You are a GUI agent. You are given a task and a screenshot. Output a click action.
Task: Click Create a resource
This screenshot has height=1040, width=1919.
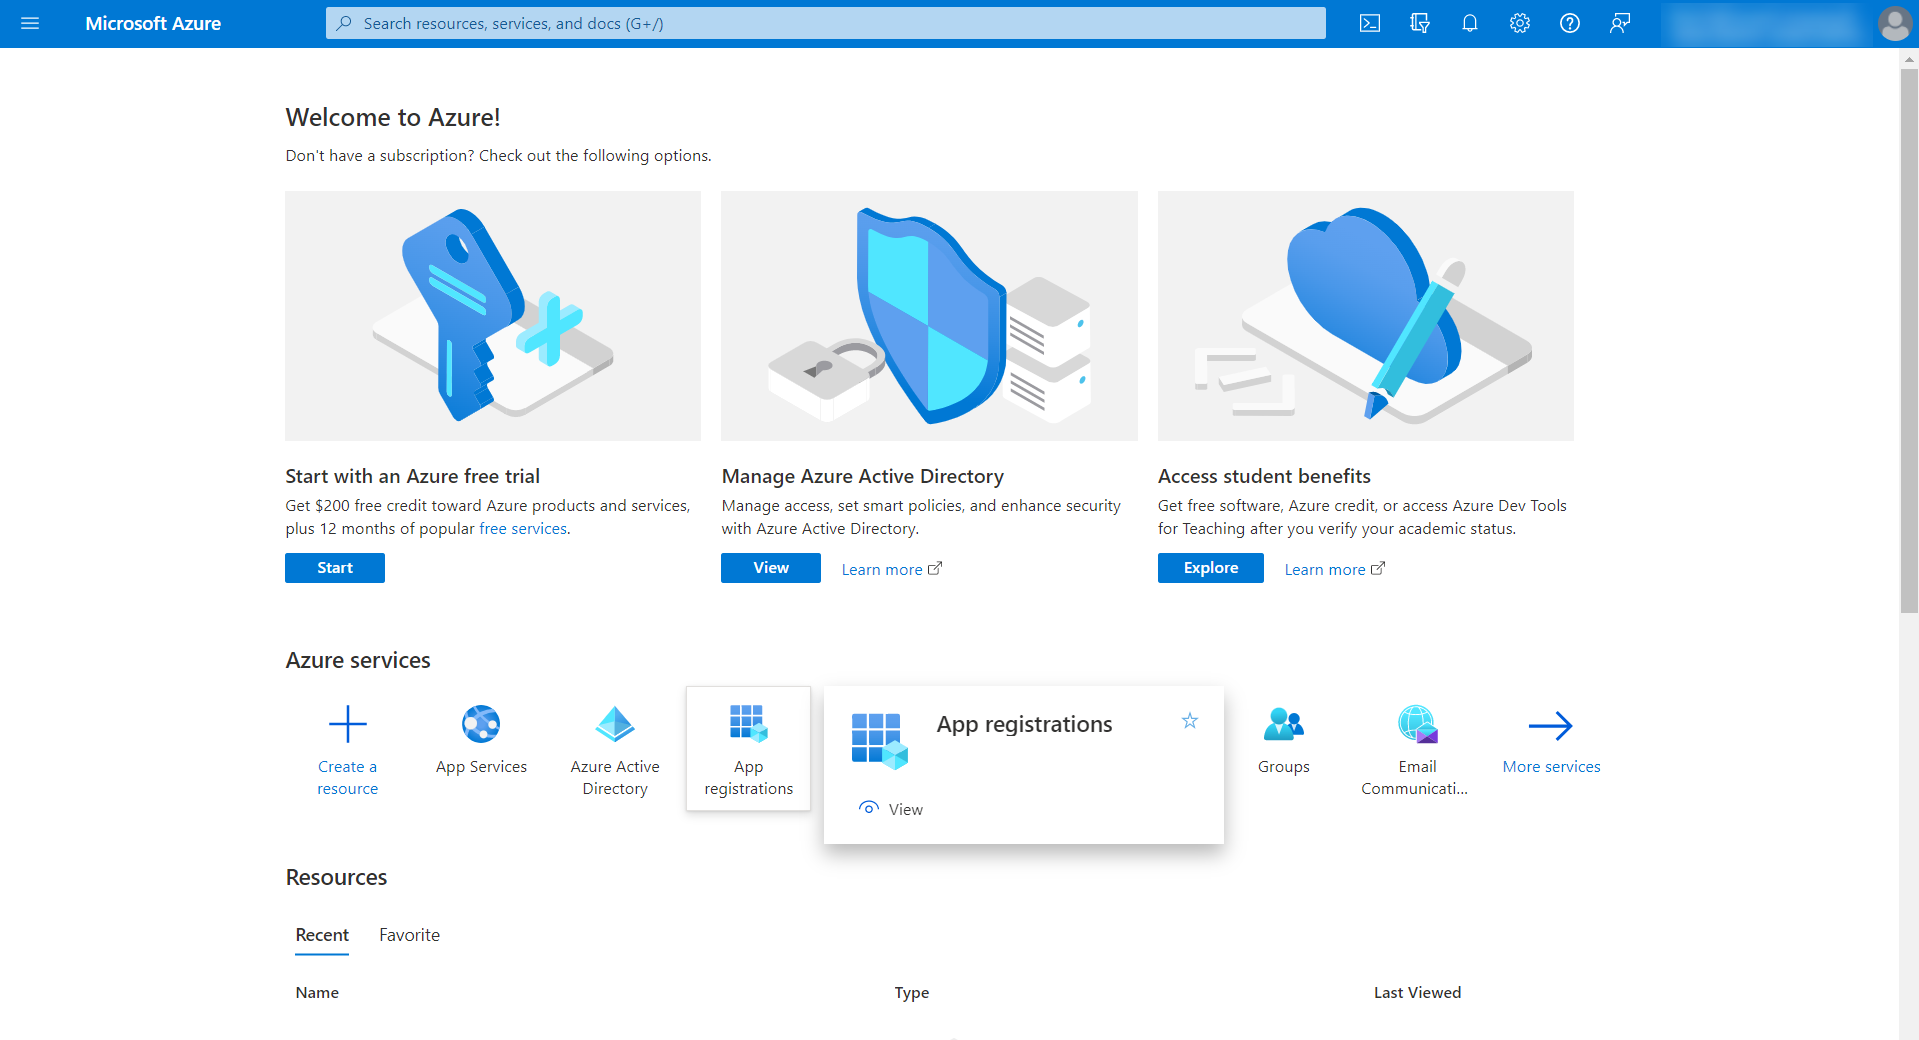[347, 724]
